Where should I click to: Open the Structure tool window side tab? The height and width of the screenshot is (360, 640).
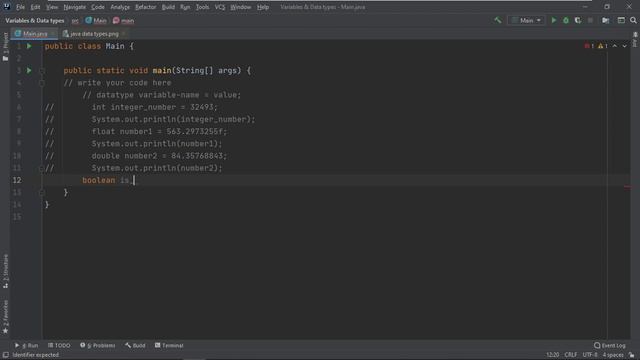pos(5,271)
